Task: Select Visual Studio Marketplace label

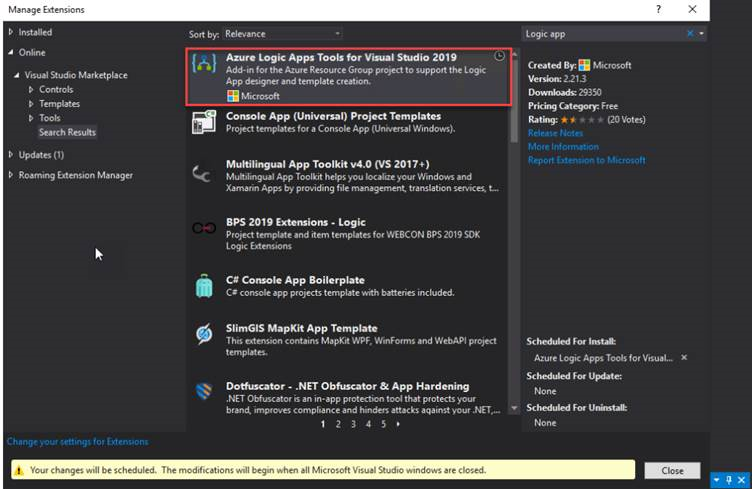Action: click(x=76, y=75)
